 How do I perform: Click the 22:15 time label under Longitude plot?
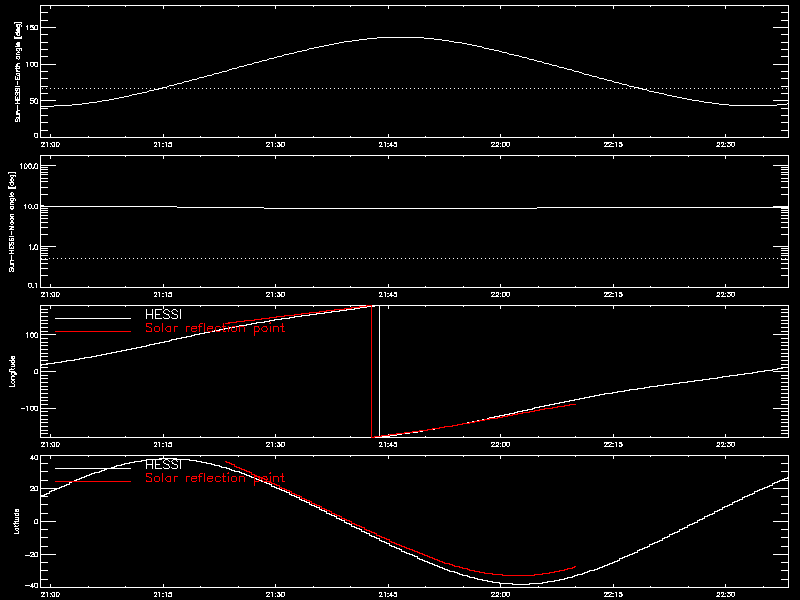click(x=613, y=445)
